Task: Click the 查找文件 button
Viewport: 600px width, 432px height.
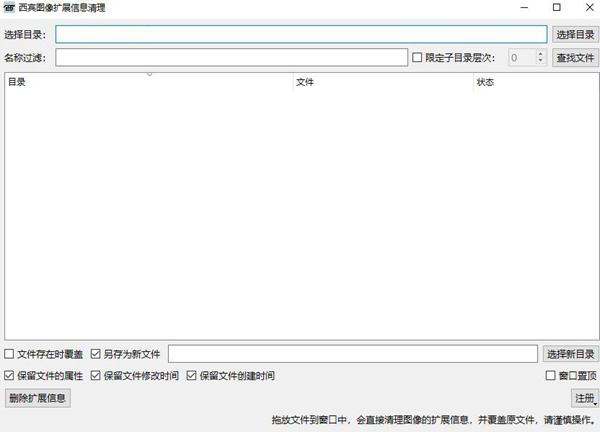Action: [x=575, y=58]
